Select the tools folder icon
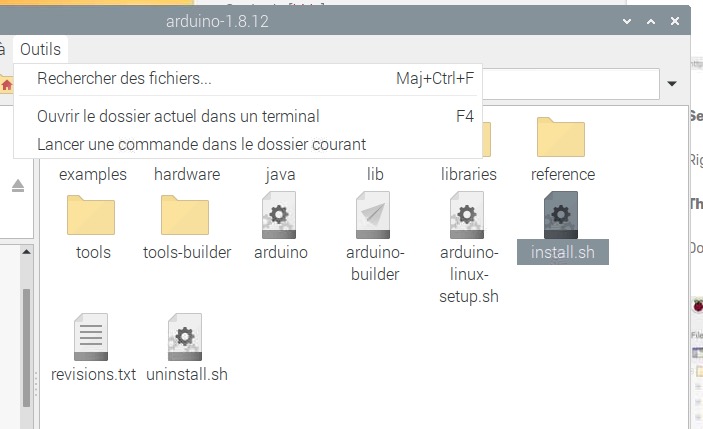 [x=91, y=215]
